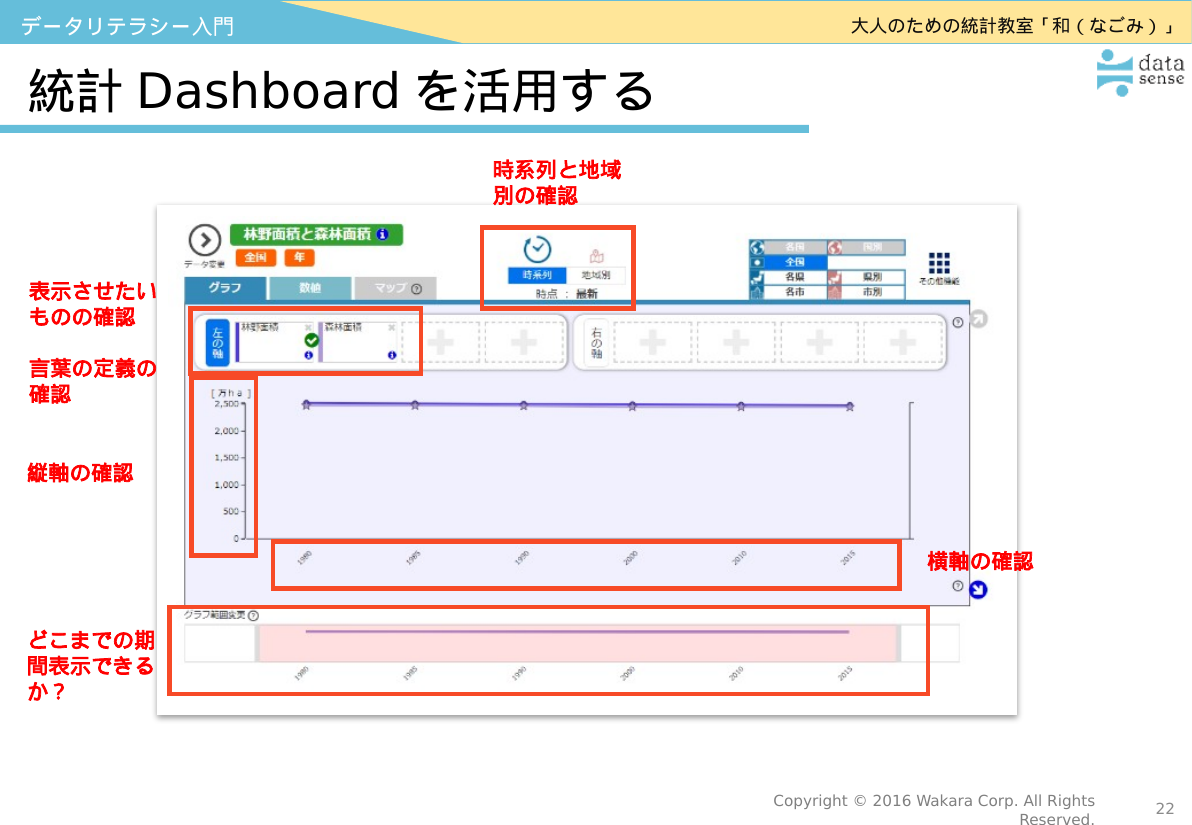Image resolution: width=1192 pixels, height=825 pixels.
Task: Remove the 森林面積 series with its x
Action: (x=392, y=328)
